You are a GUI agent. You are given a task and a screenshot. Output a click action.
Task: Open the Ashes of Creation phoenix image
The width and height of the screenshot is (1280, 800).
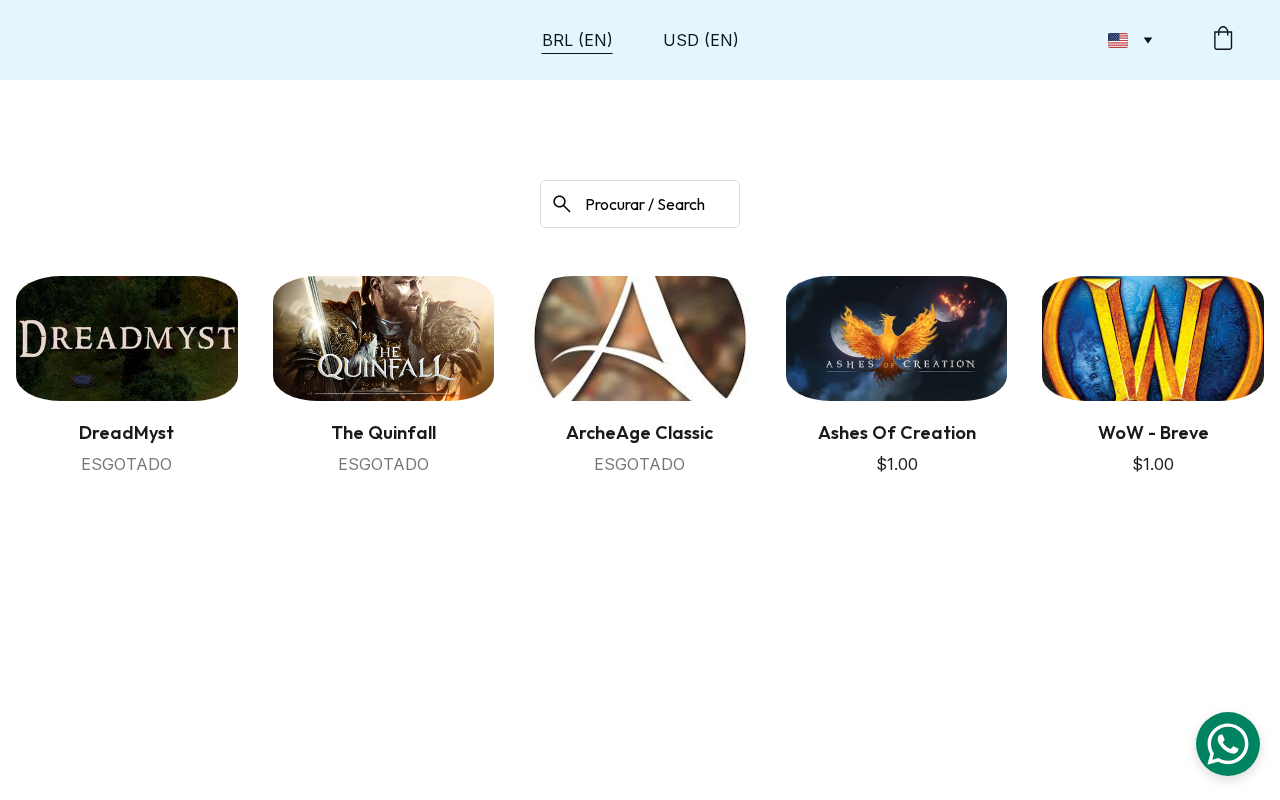click(x=896, y=338)
